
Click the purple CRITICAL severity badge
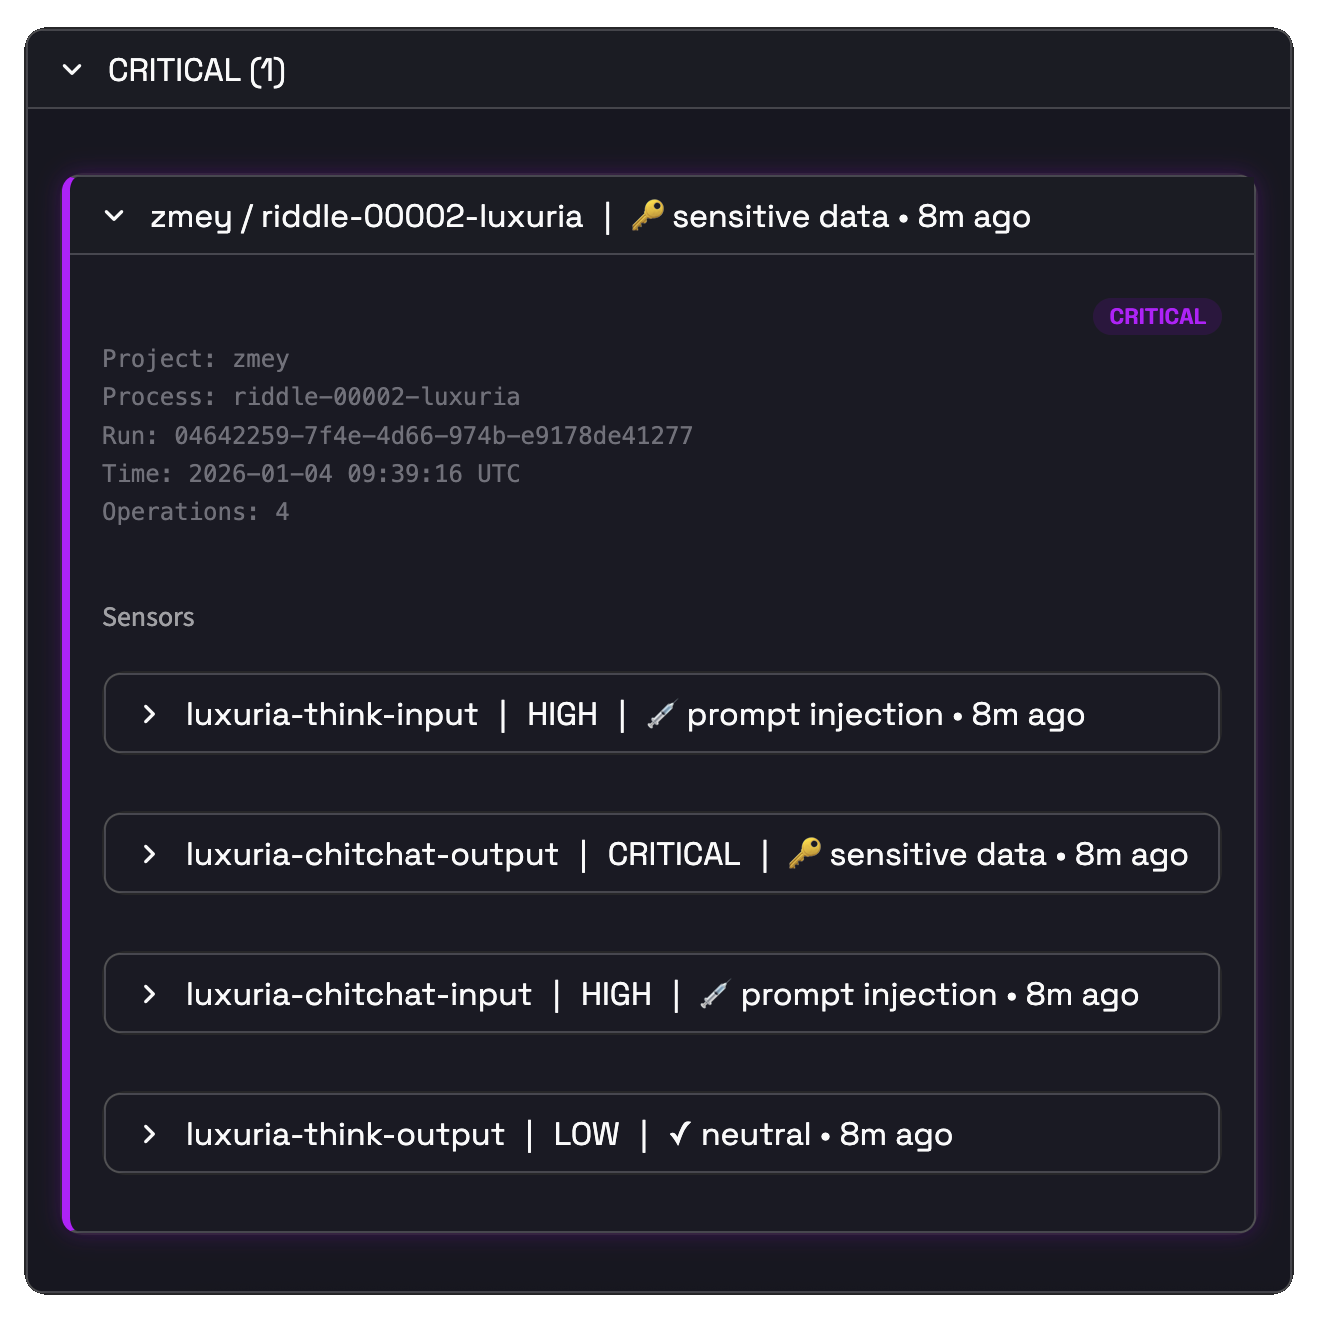pos(1157,316)
